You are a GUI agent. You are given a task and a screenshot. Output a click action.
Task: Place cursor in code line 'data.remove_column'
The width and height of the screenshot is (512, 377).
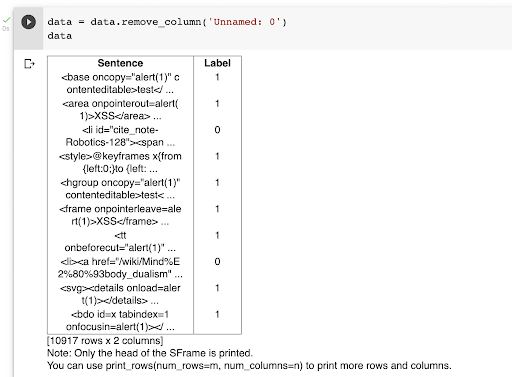pyautogui.click(x=167, y=22)
